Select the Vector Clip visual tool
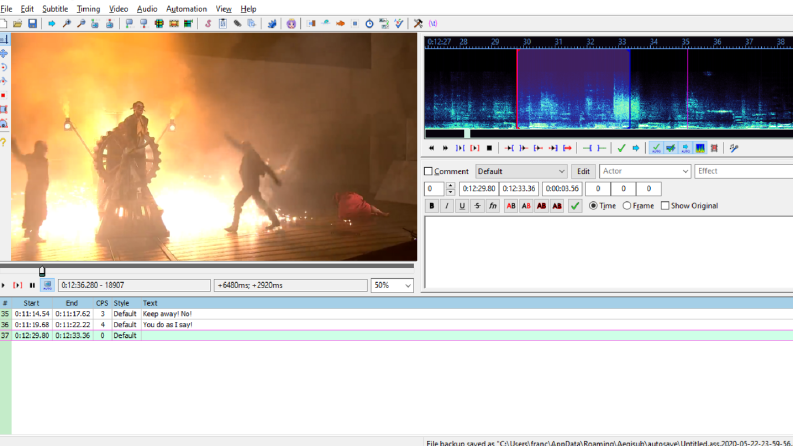This screenshot has height=446, width=793. 4,123
